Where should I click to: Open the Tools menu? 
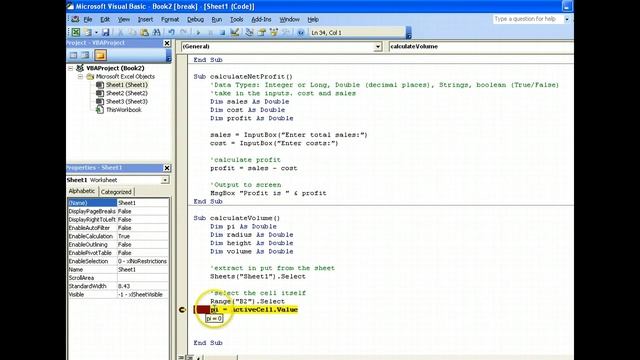(x=236, y=19)
